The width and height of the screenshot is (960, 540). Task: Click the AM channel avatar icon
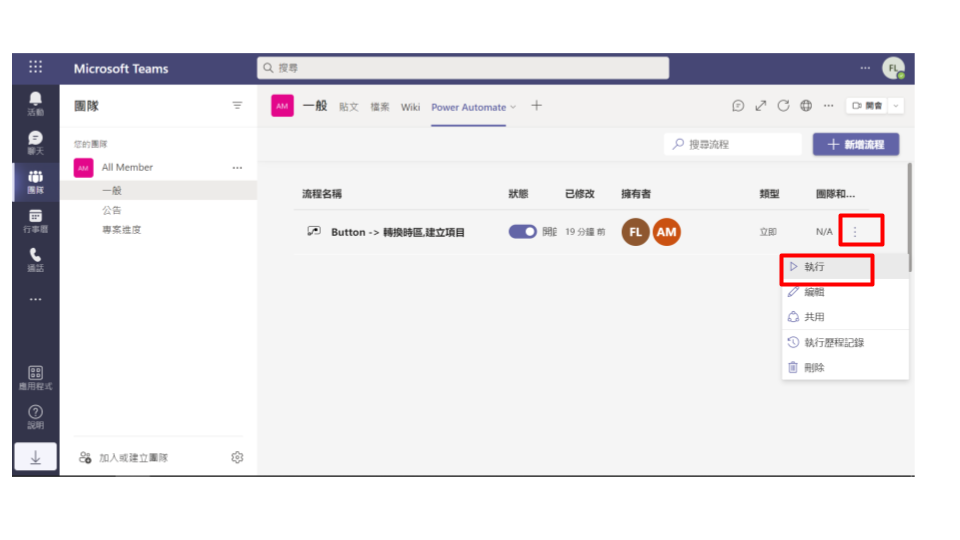(282, 106)
